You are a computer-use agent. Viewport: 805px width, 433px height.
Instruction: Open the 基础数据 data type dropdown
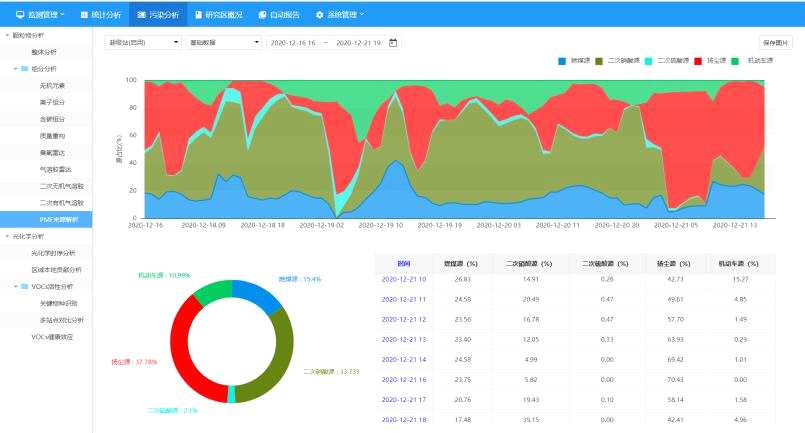coord(224,42)
